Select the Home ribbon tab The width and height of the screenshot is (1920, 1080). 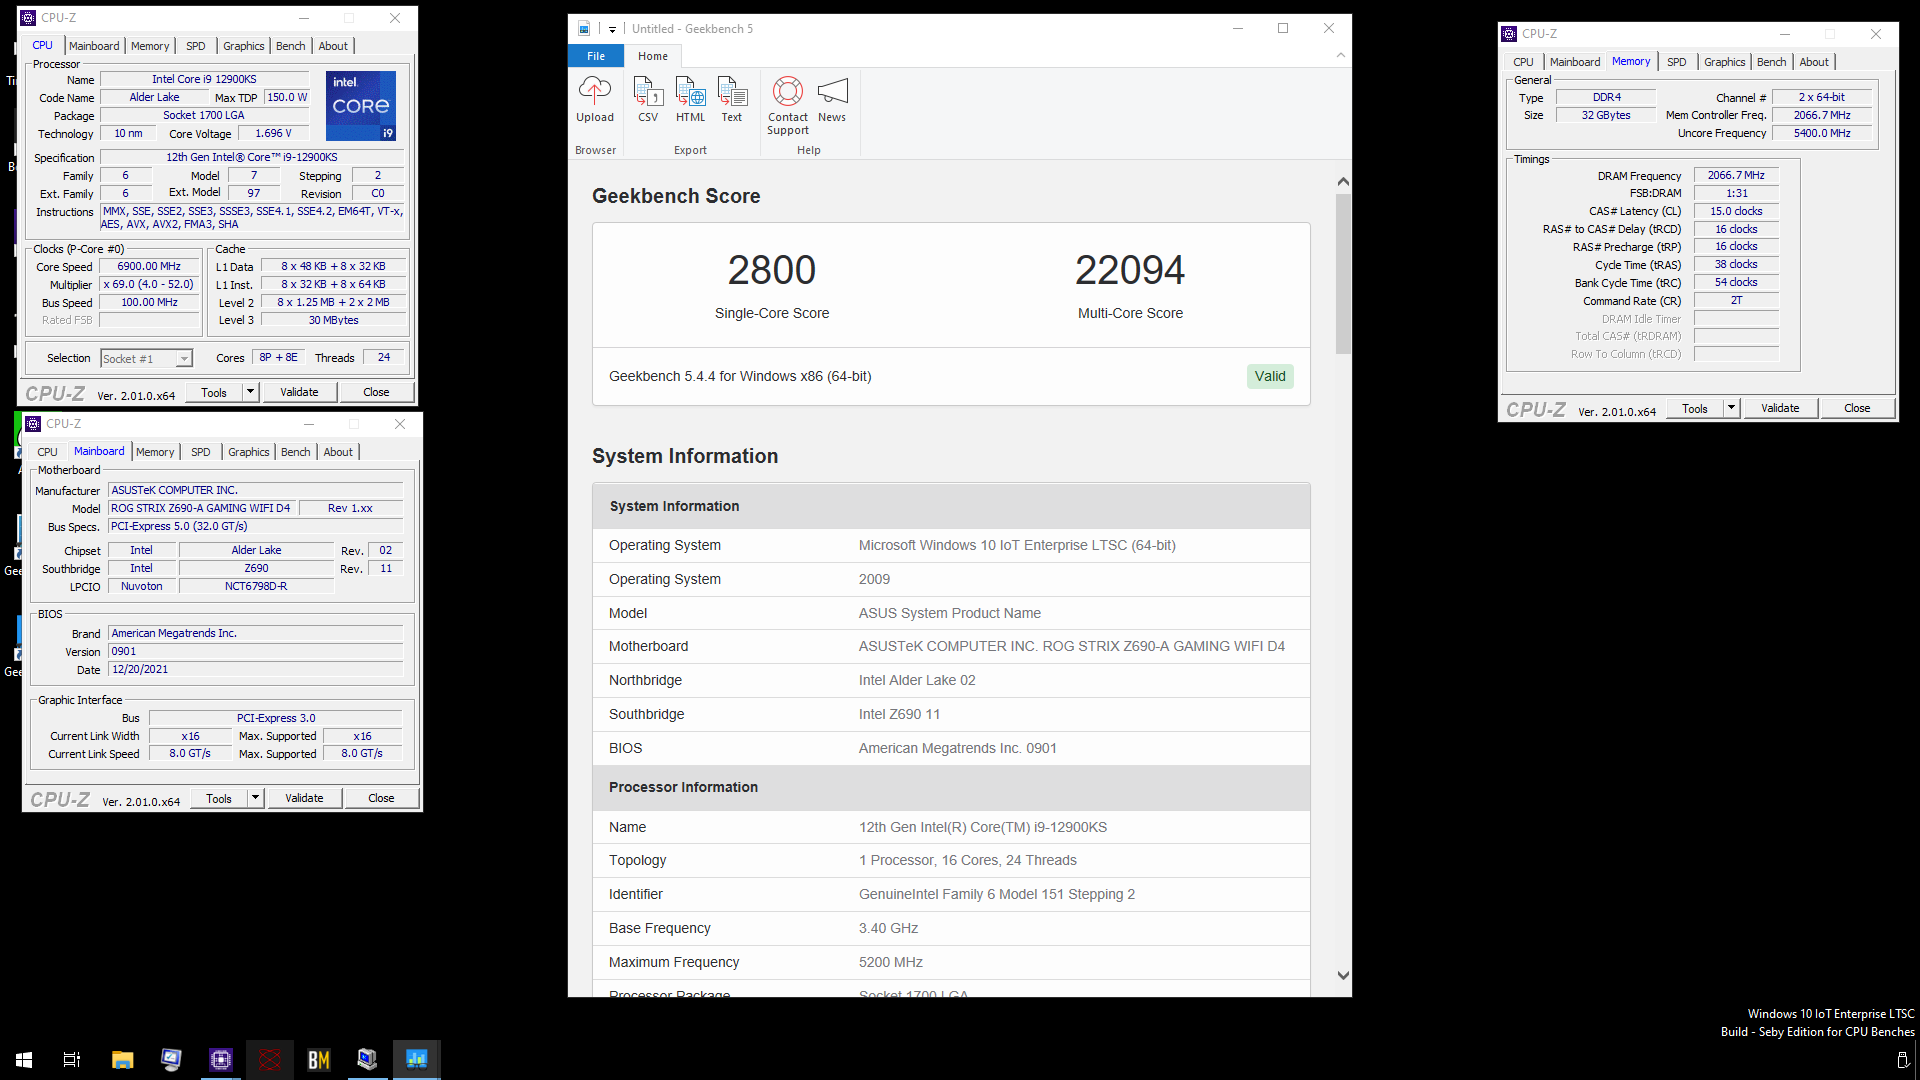pos(653,56)
